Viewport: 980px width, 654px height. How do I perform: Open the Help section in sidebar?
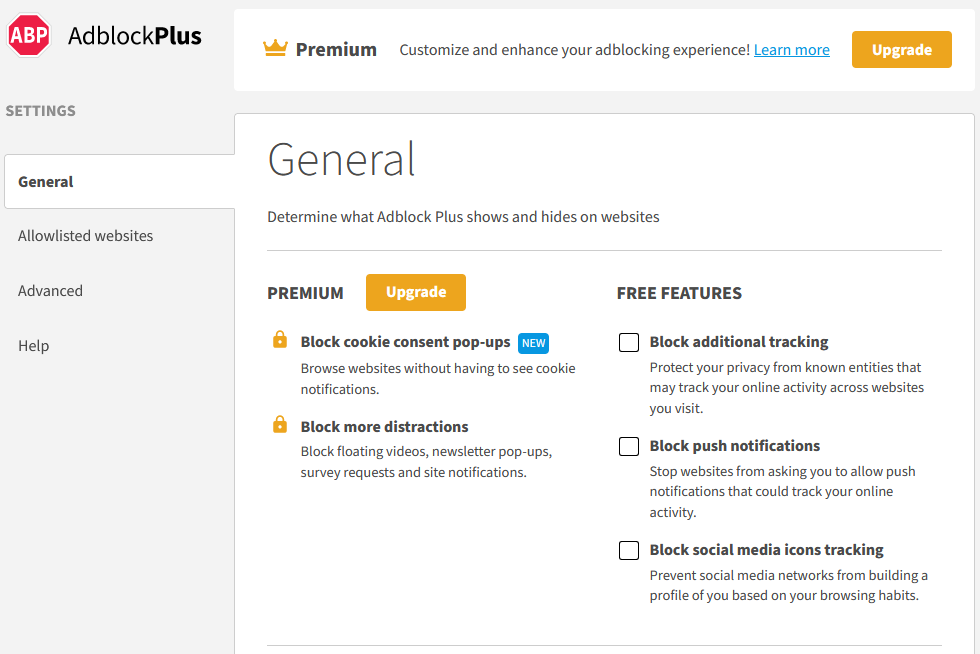tap(33, 346)
